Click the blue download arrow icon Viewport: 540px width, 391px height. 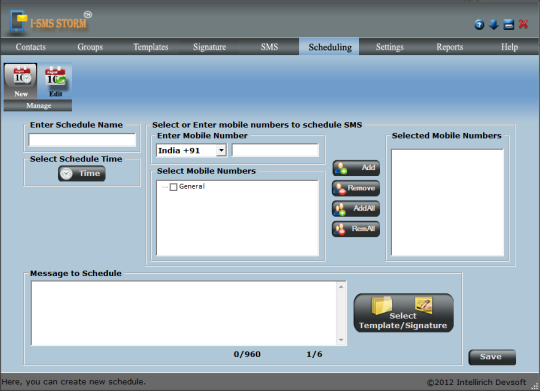[x=494, y=24]
